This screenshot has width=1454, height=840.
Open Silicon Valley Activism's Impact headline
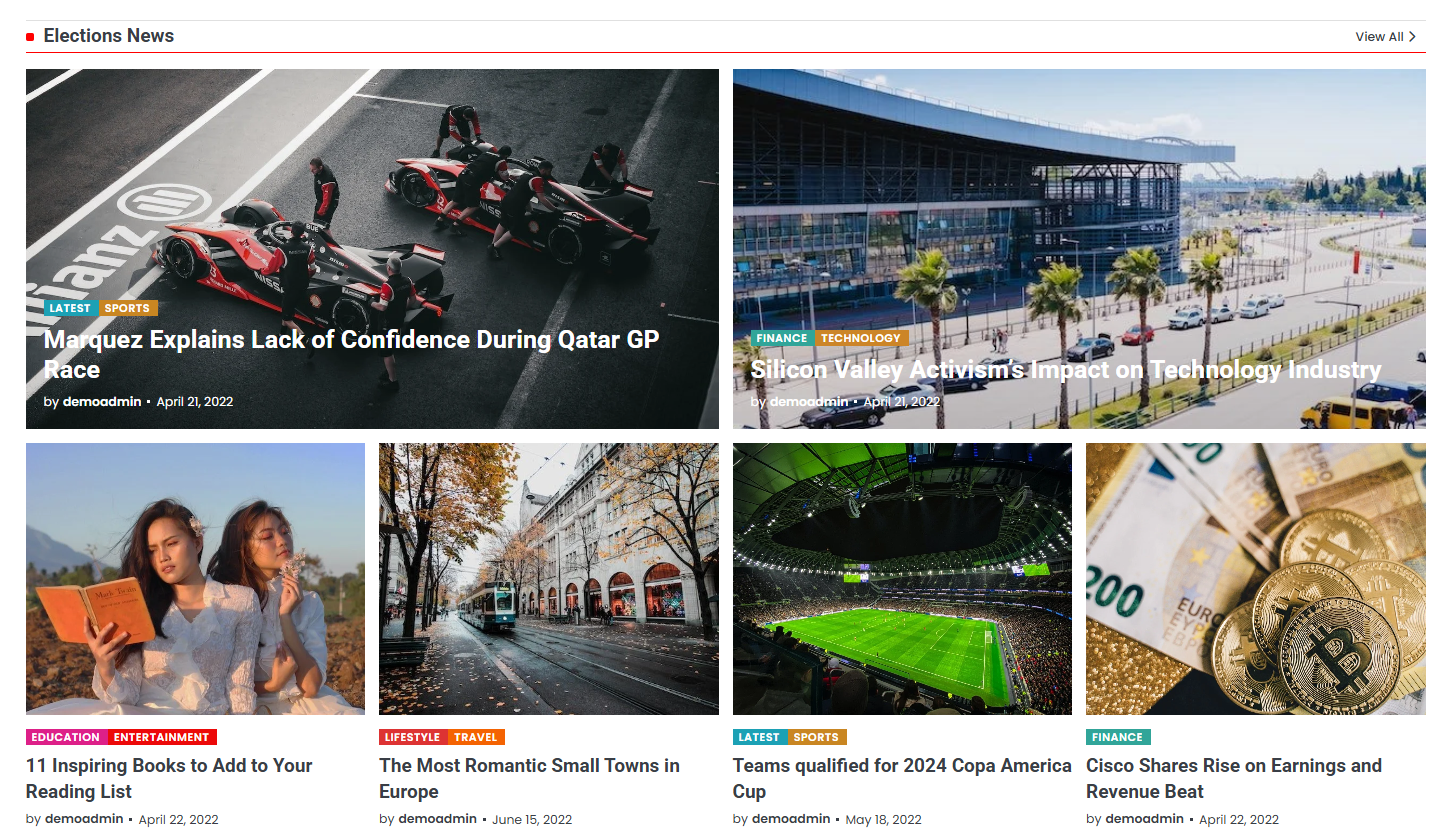coord(1066,369)
